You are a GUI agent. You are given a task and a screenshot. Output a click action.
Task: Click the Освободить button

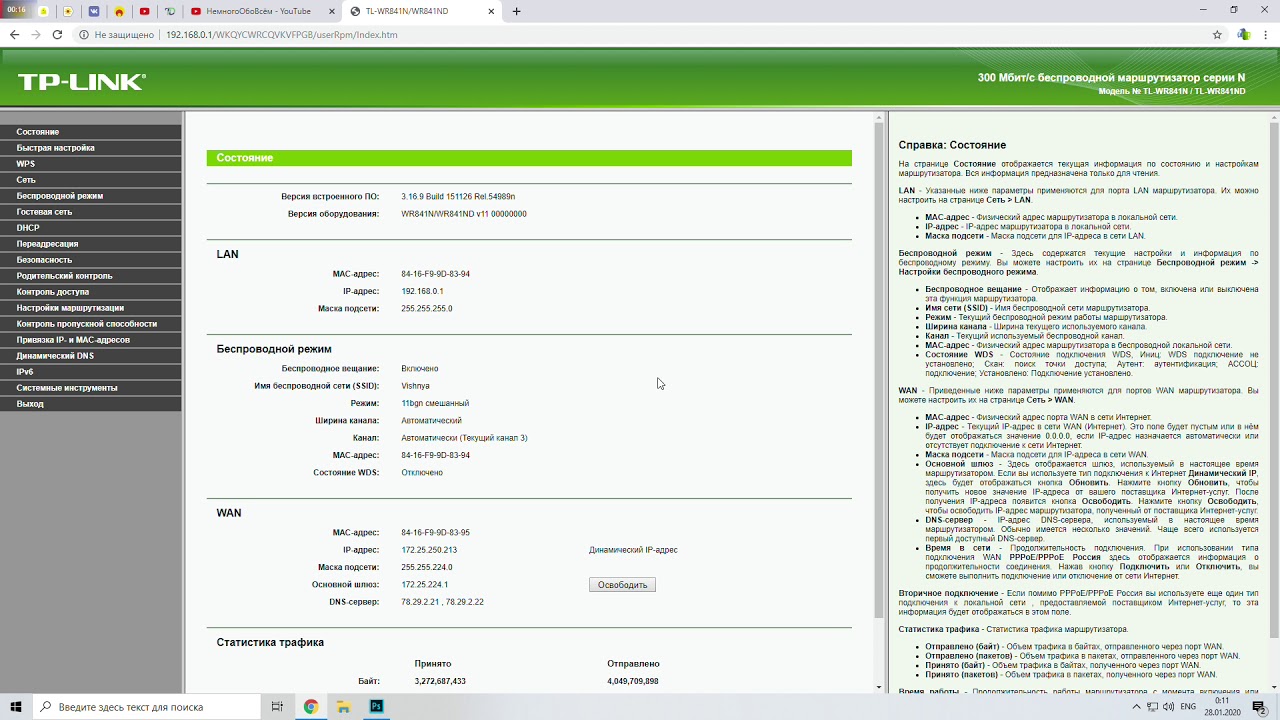(622, 585)
